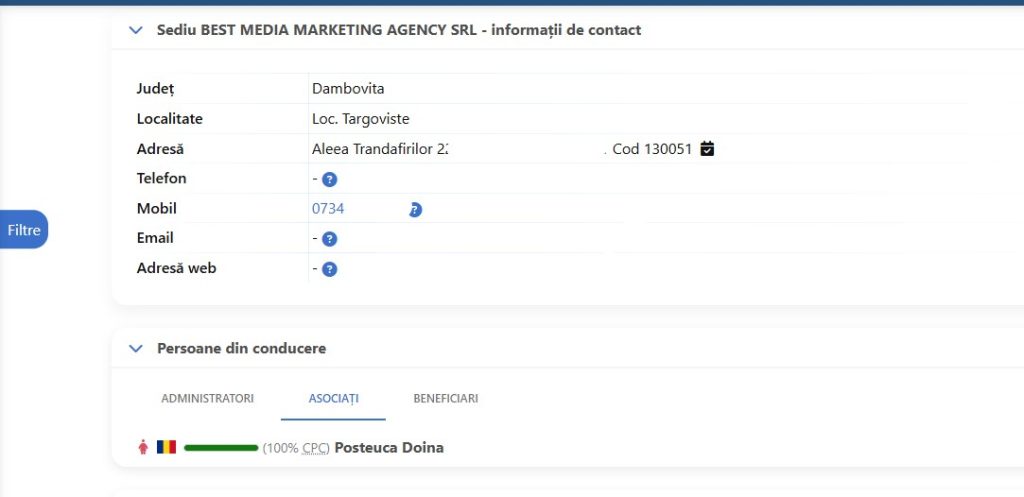Click the help icon next to Telefon
Screen dimensions: 1024x497
(329, 179)
